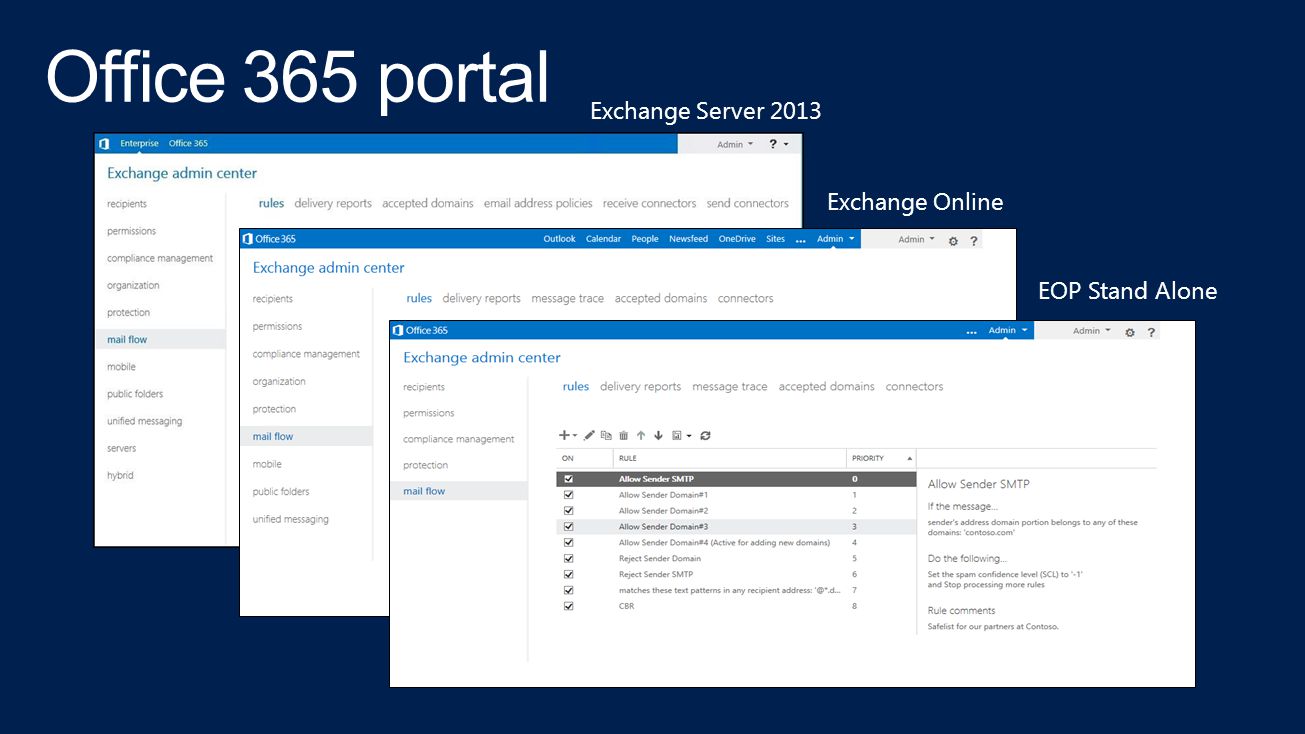Click the pencil edit rule icon

tap(589, 436)
